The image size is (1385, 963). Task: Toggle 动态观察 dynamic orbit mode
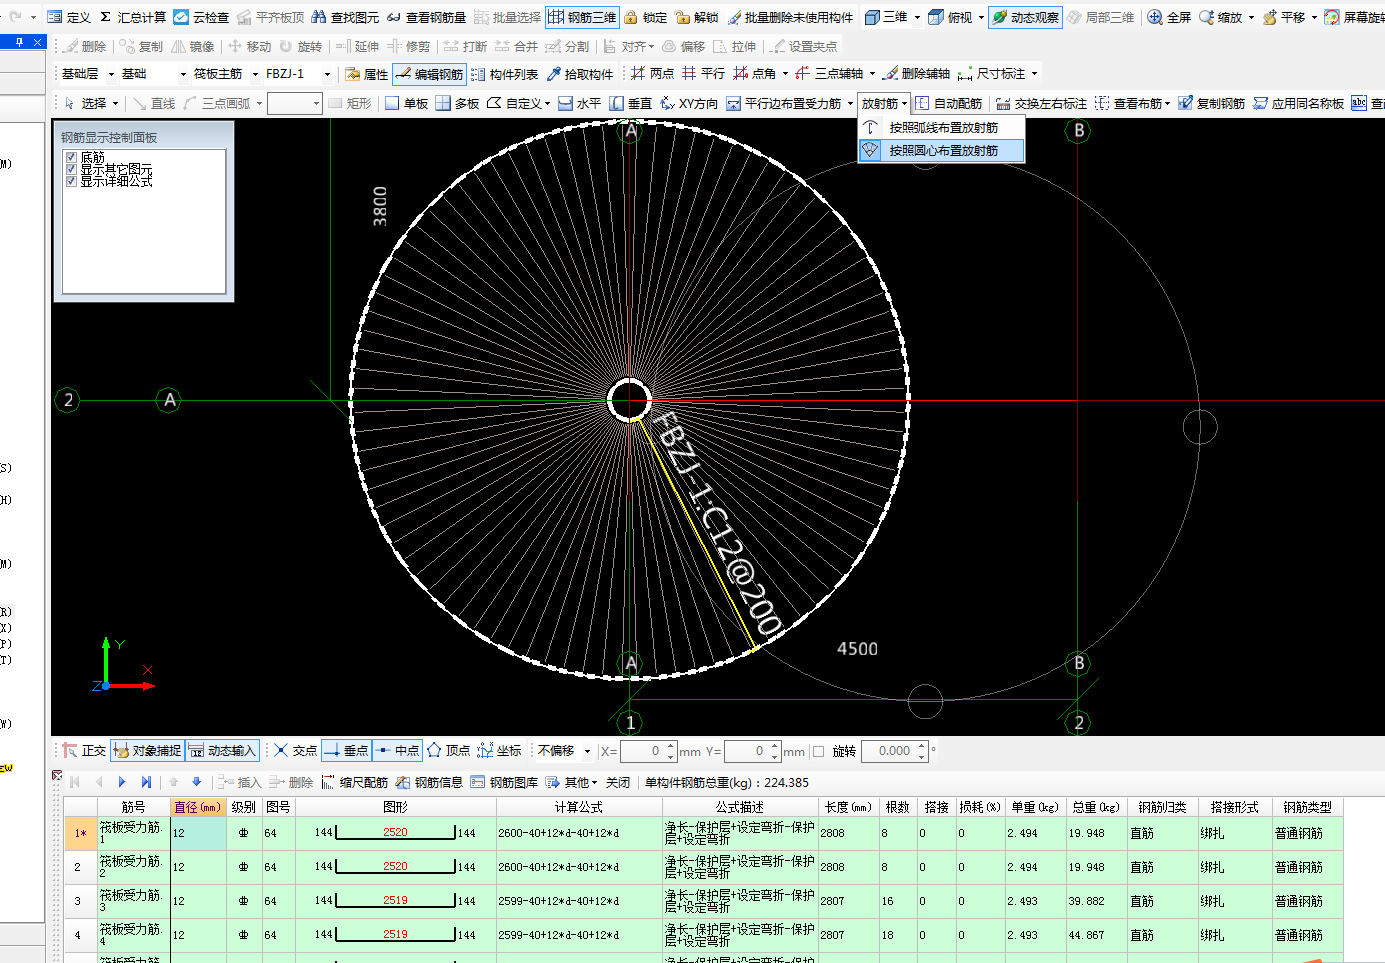[x=1025, y=17]
